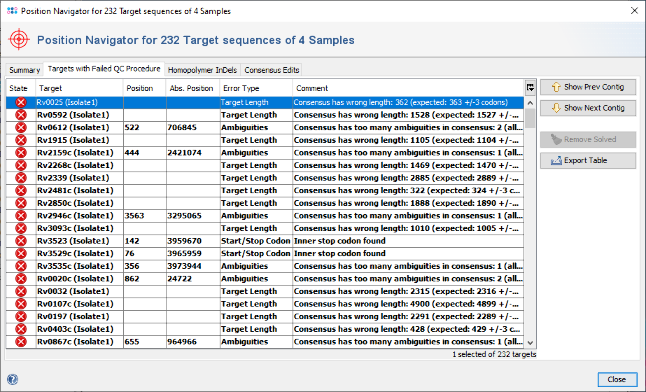
Task: Click comment with wrong length 1010
Action: [x=406, y=228]
